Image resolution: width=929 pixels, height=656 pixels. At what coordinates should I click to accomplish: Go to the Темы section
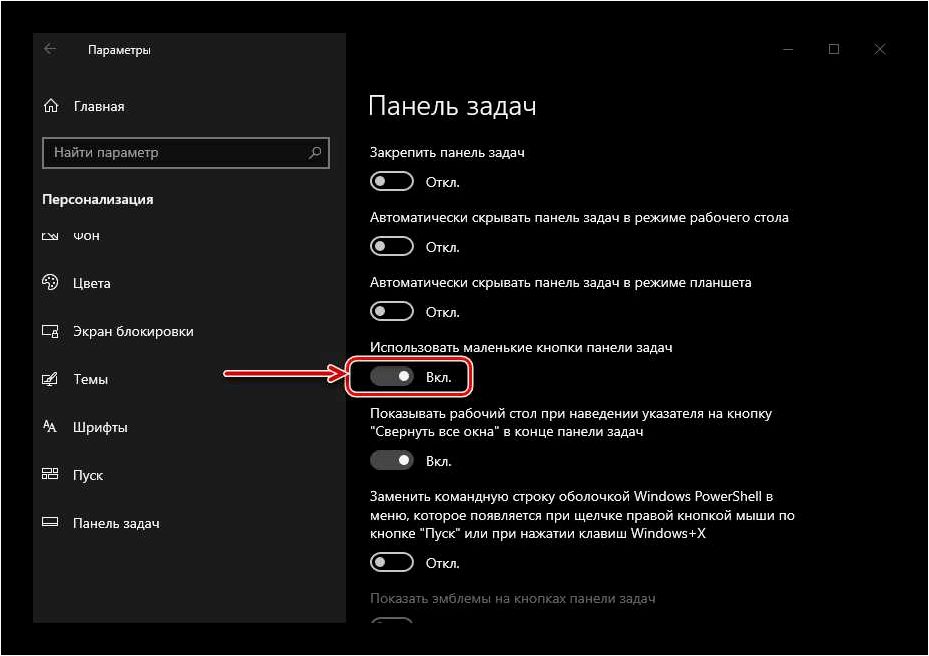click(x=91, y=379)
